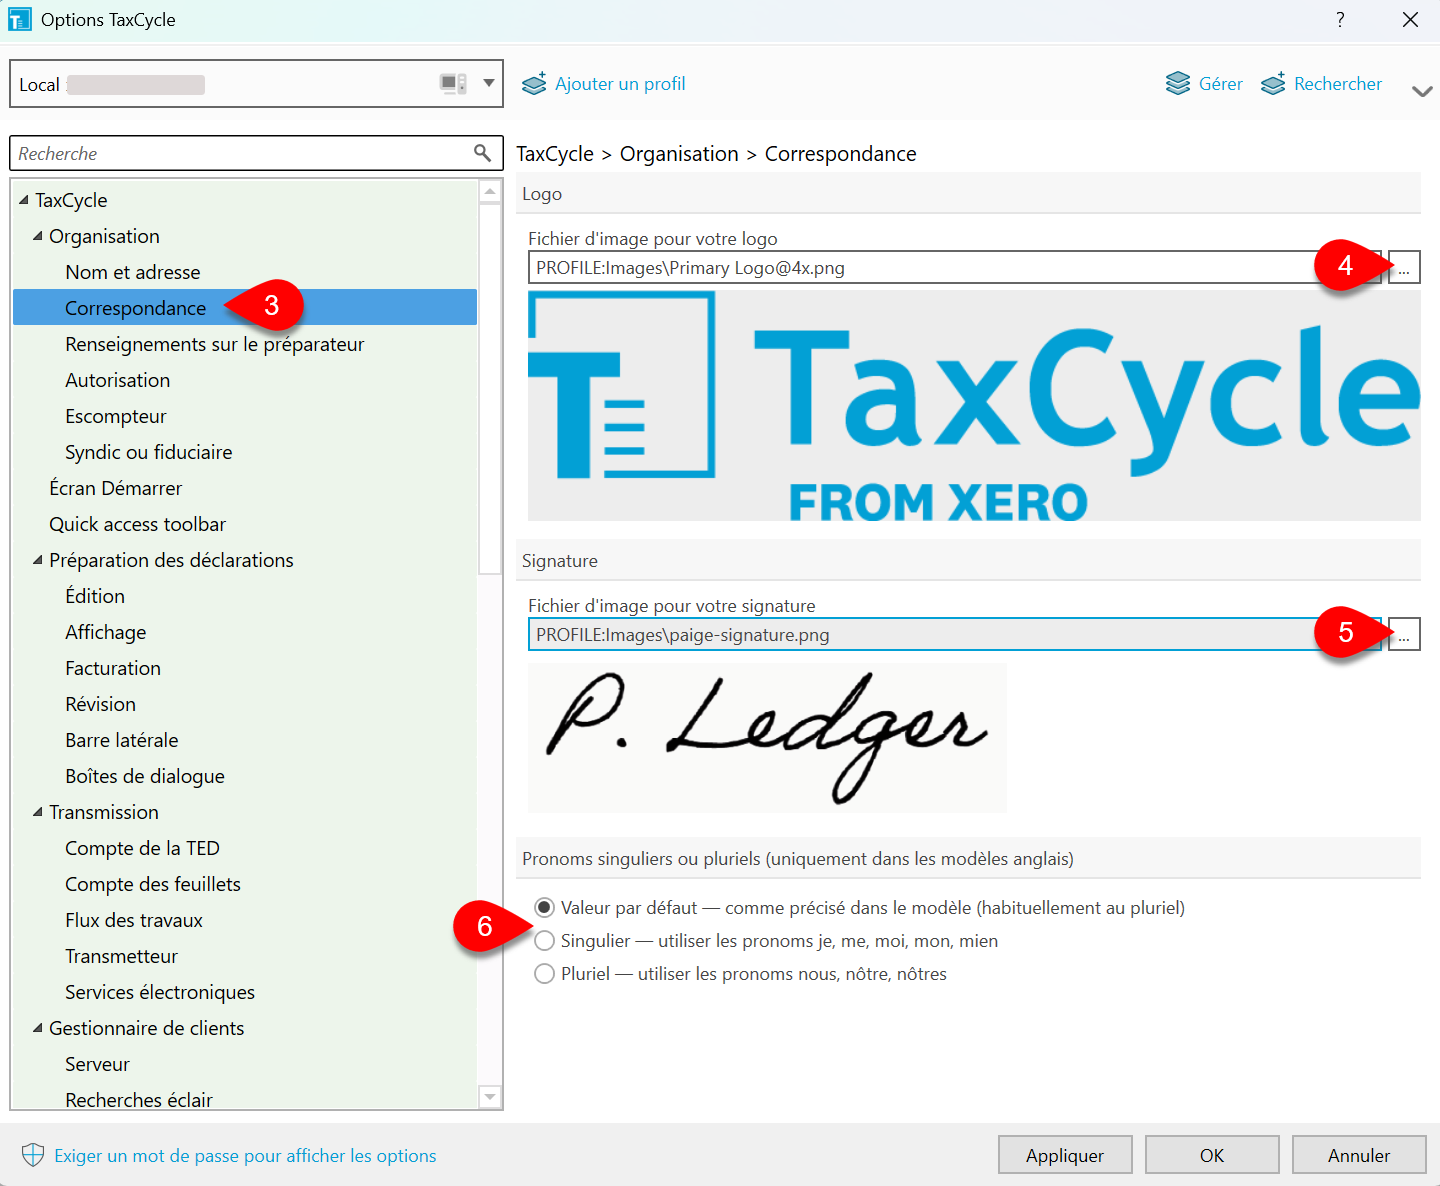Open Transmetteur settings page
The height and width of the screenshot is (1186, 1440).
[122, 956]
